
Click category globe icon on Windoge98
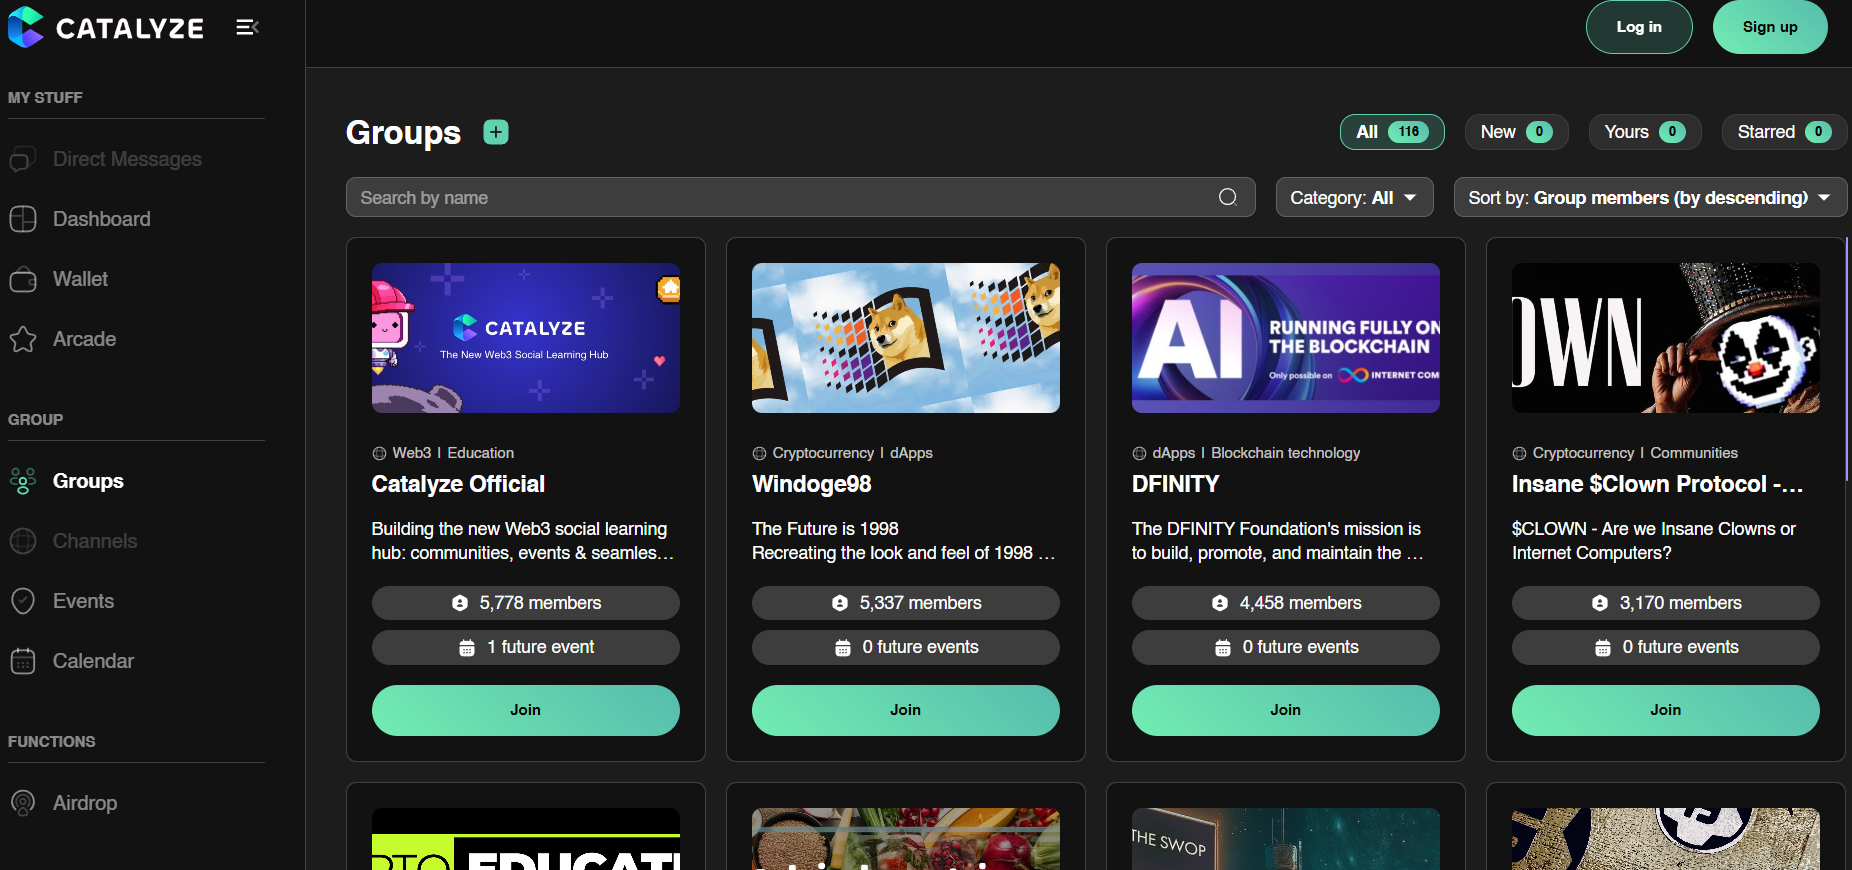tap(759, 453)
